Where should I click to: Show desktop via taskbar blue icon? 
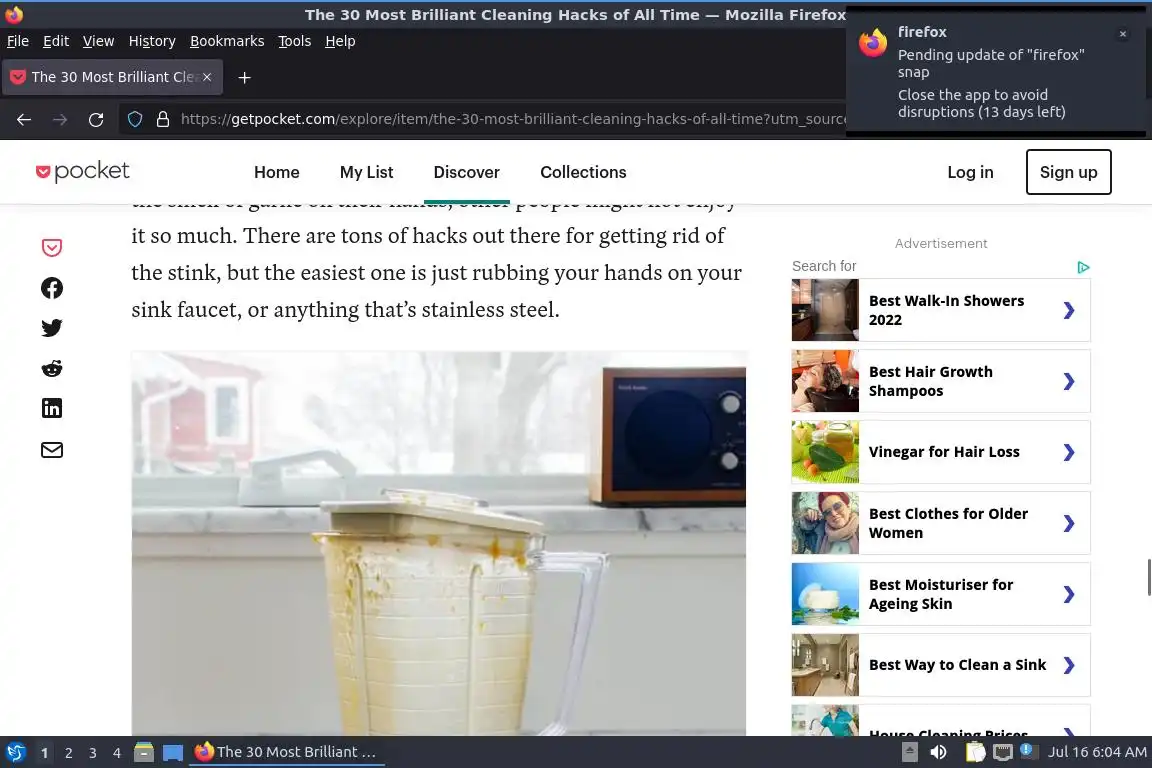click(173, 753)
